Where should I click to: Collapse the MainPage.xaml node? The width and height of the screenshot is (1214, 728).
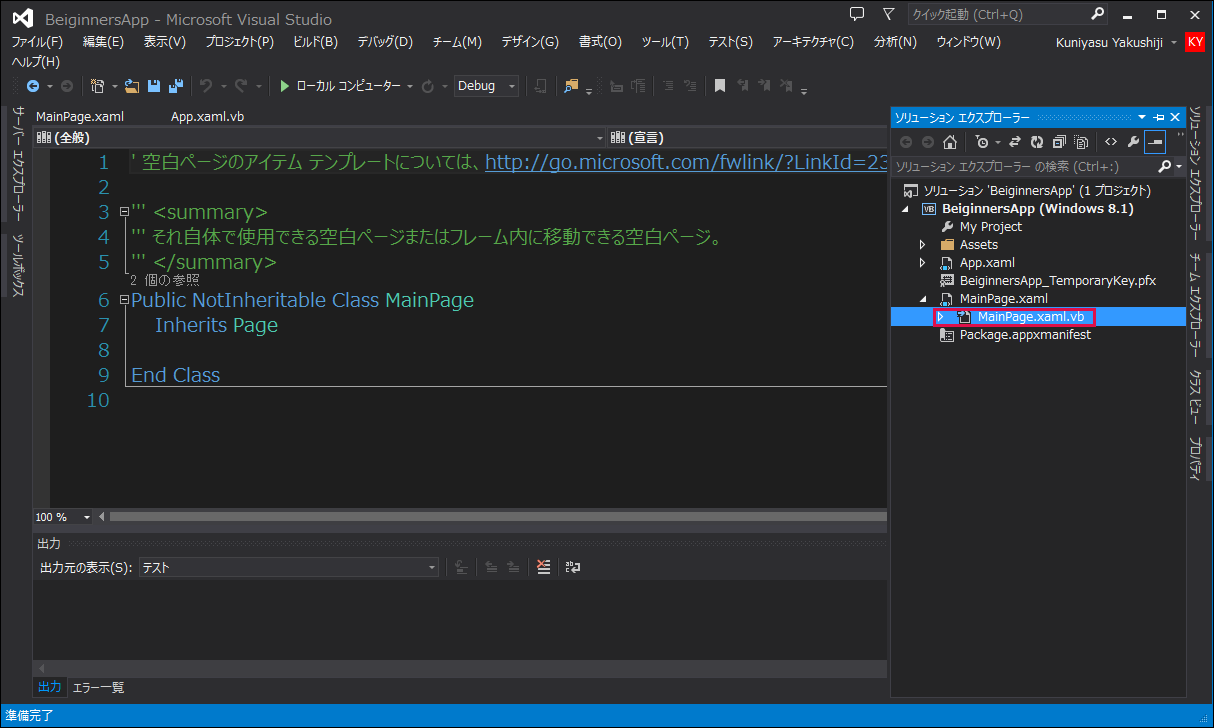coord(923,299)
